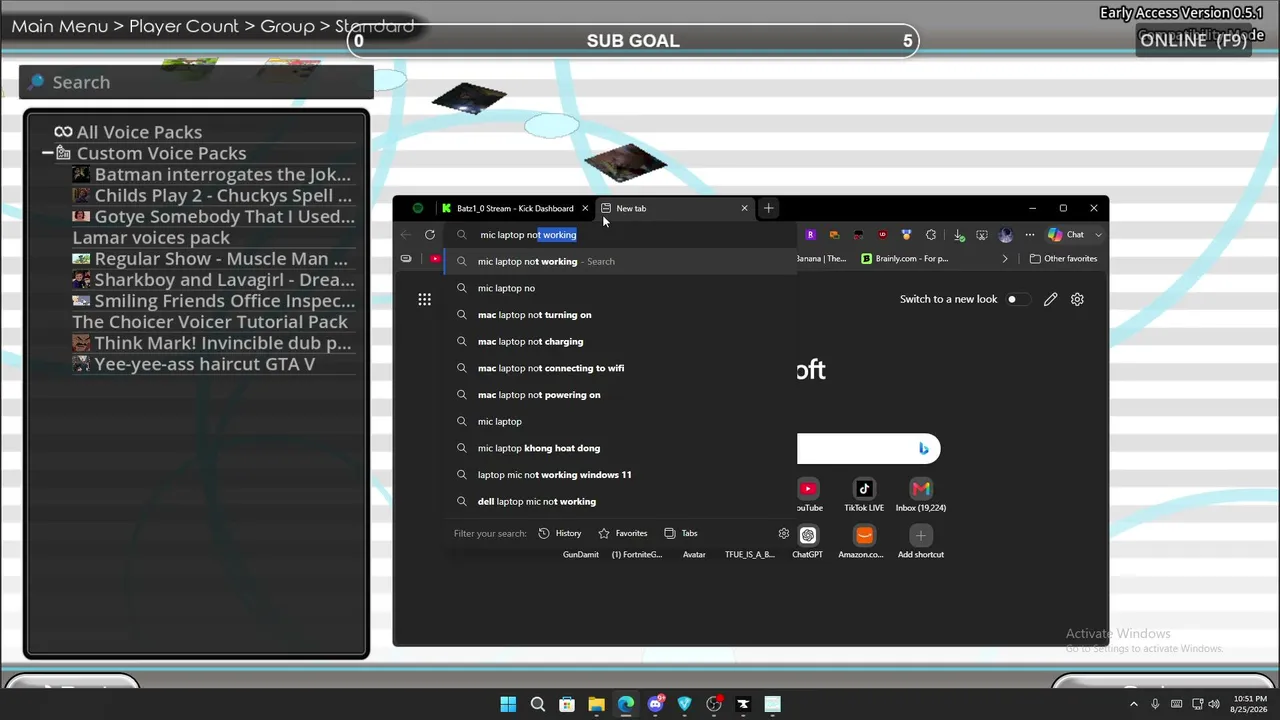
Task: Select Yee-yee-ass haircut GTA V pack
Action: (x=194, y=363)
